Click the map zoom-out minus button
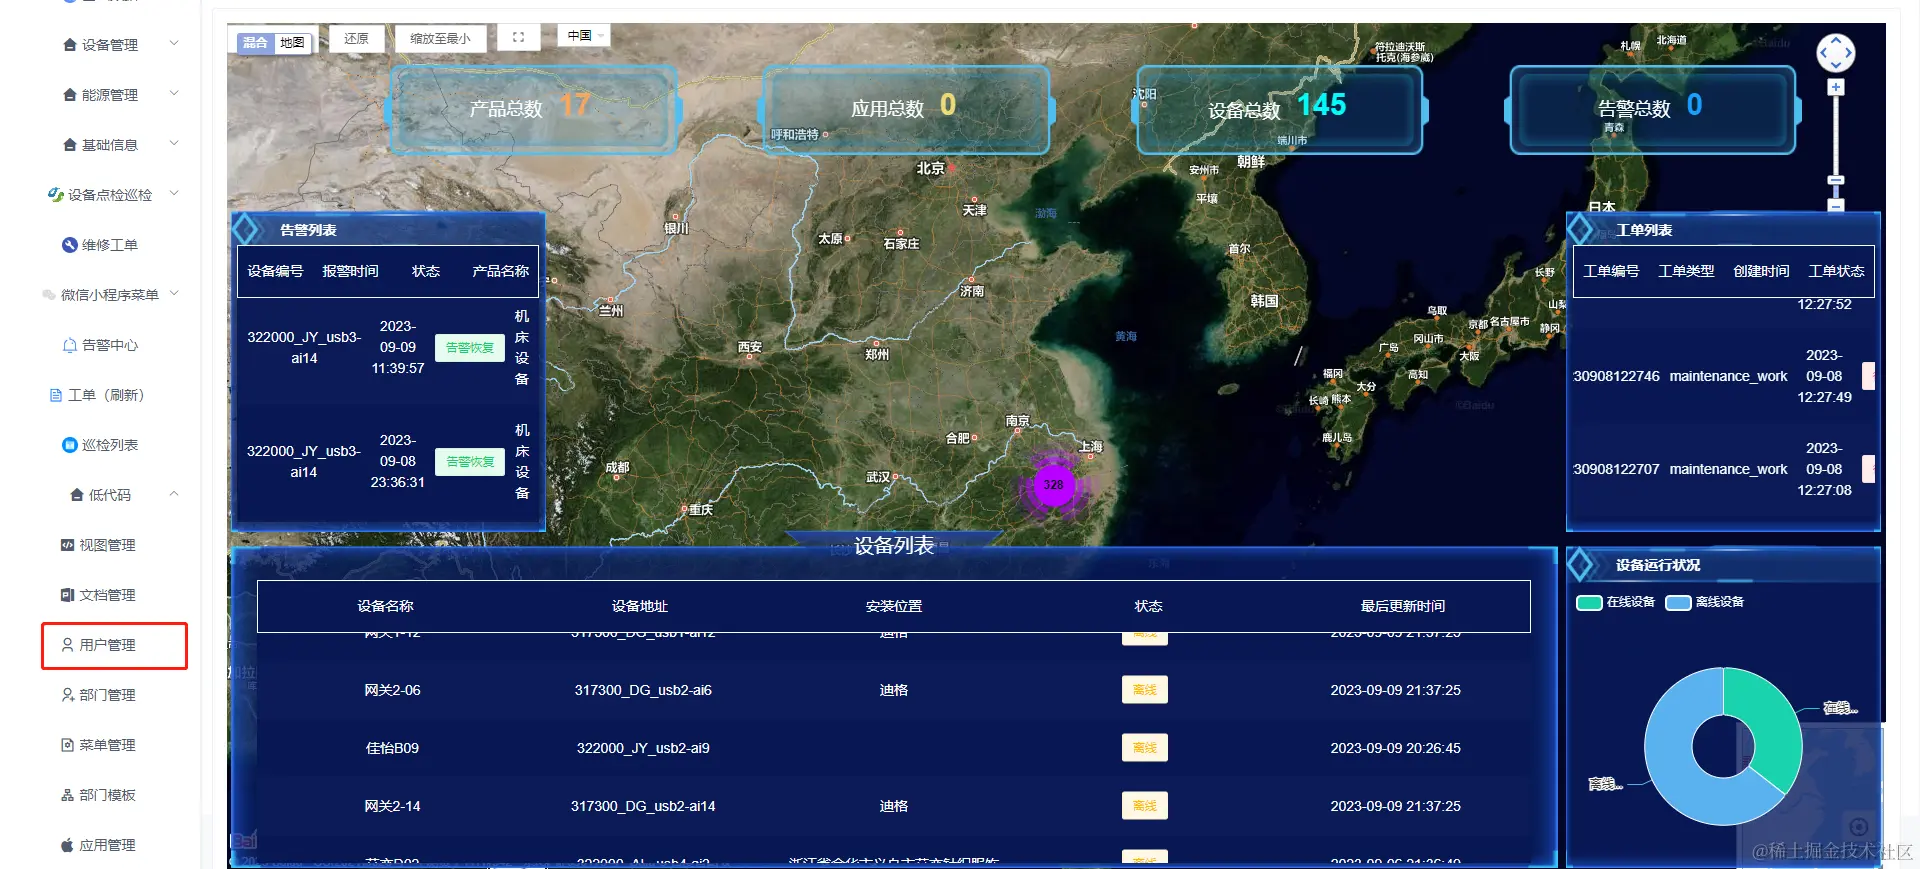 pyautogui.click(x=1835, y=206)
